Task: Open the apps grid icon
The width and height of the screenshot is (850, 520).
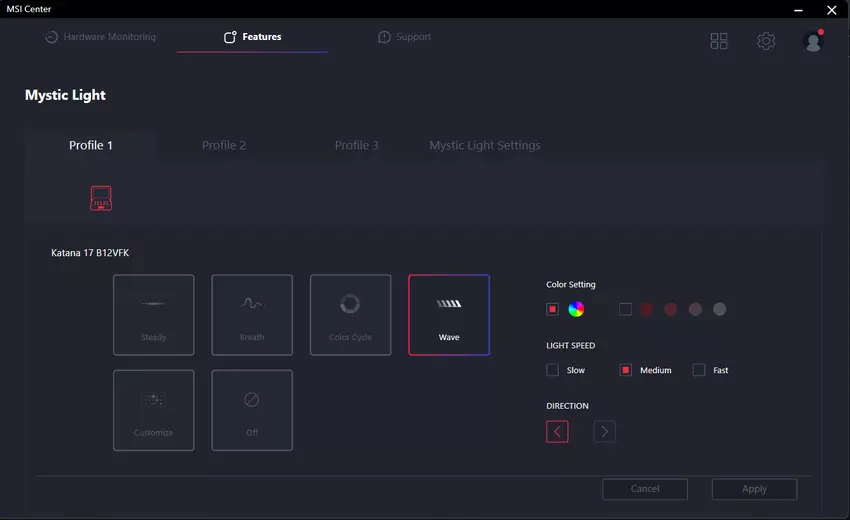Action: pos(719,41)
